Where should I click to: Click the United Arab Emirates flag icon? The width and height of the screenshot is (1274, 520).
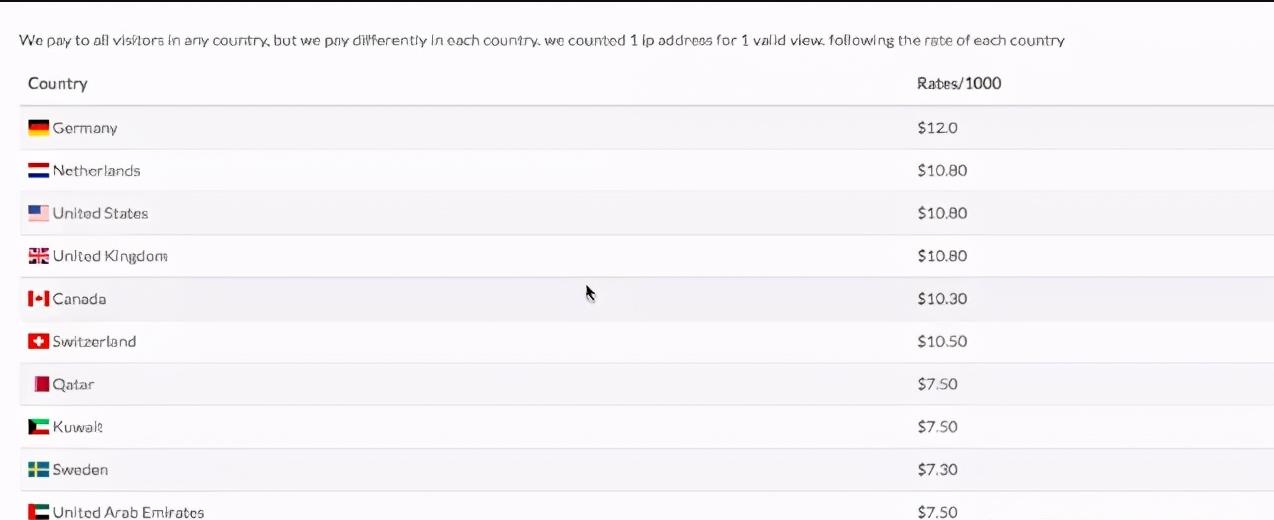39,512
